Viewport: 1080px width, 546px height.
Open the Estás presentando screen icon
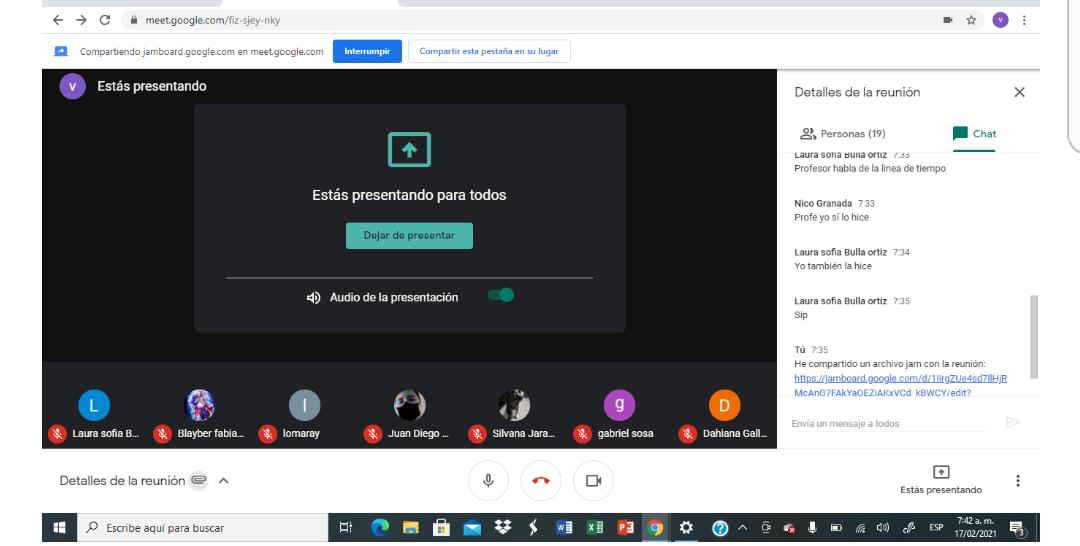coord(940,472)
